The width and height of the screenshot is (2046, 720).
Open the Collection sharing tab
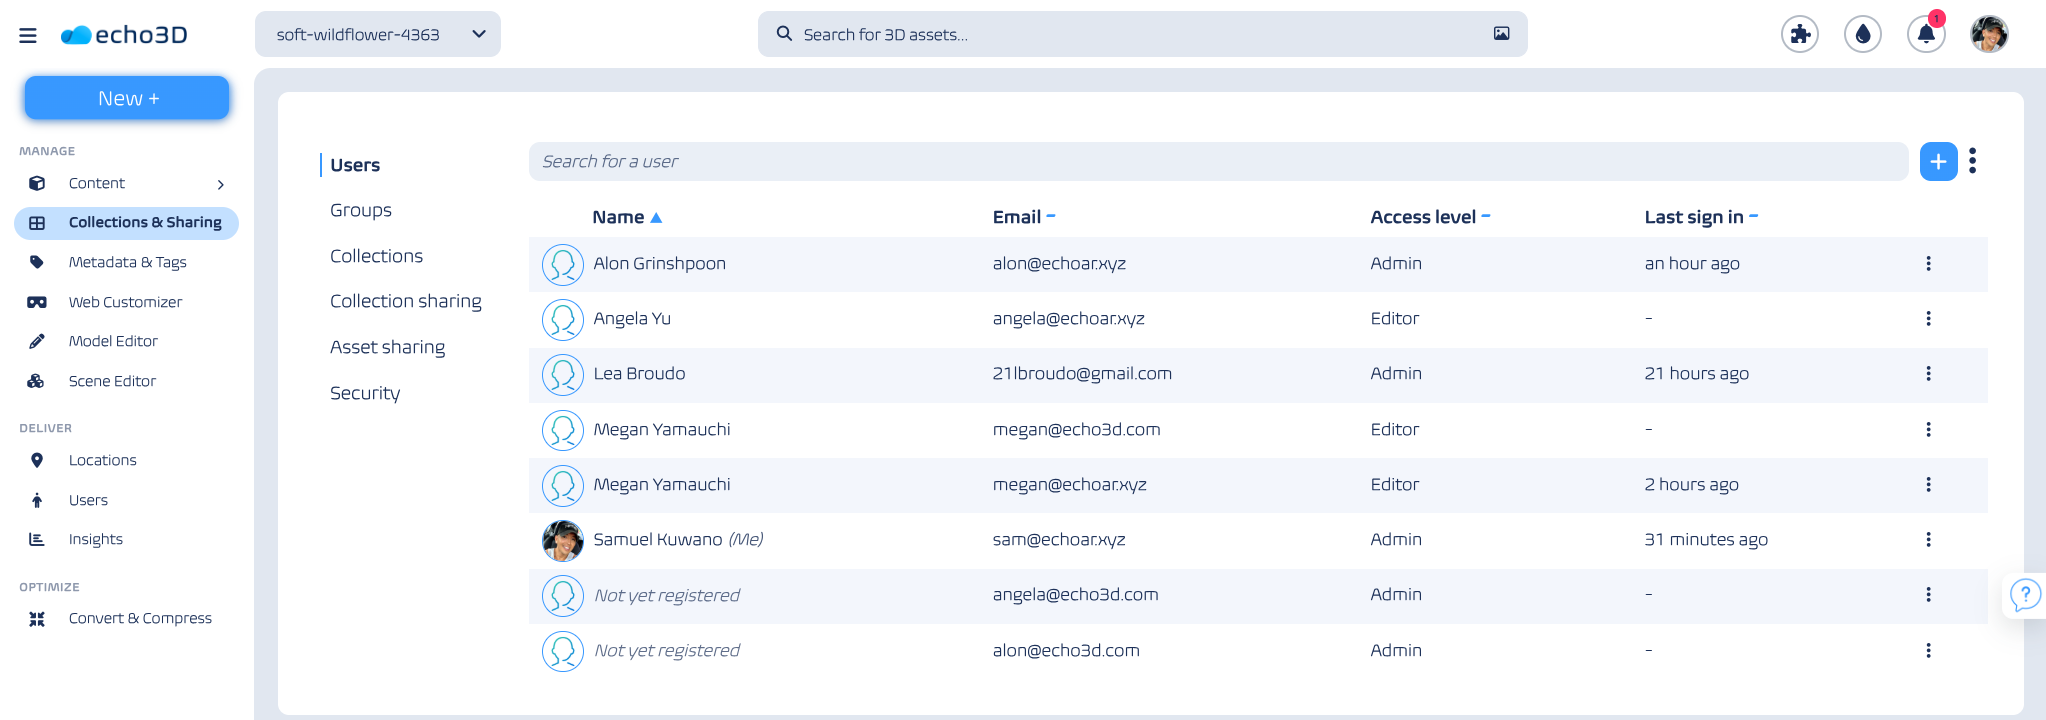pos(406,301)
